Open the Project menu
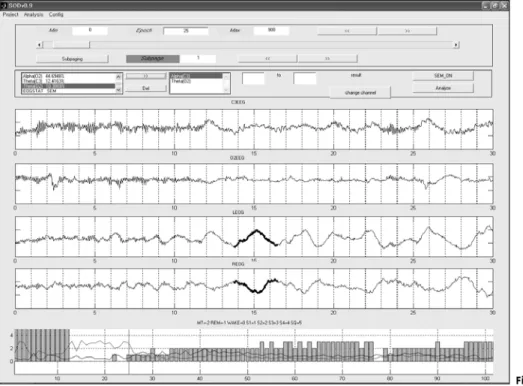523x386 pixels. [x=10, y=15]
